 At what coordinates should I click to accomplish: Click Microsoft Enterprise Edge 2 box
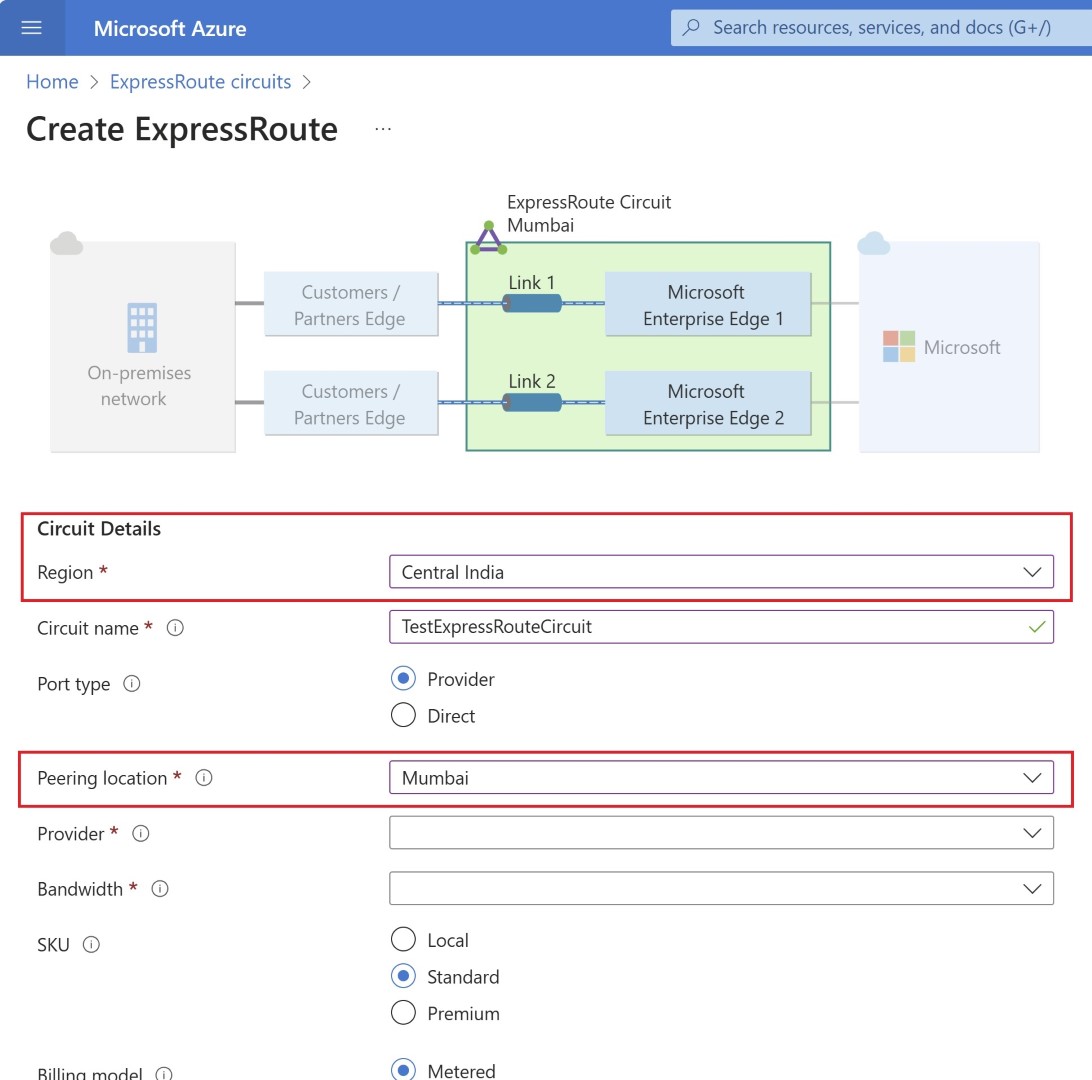click(708, 403)
